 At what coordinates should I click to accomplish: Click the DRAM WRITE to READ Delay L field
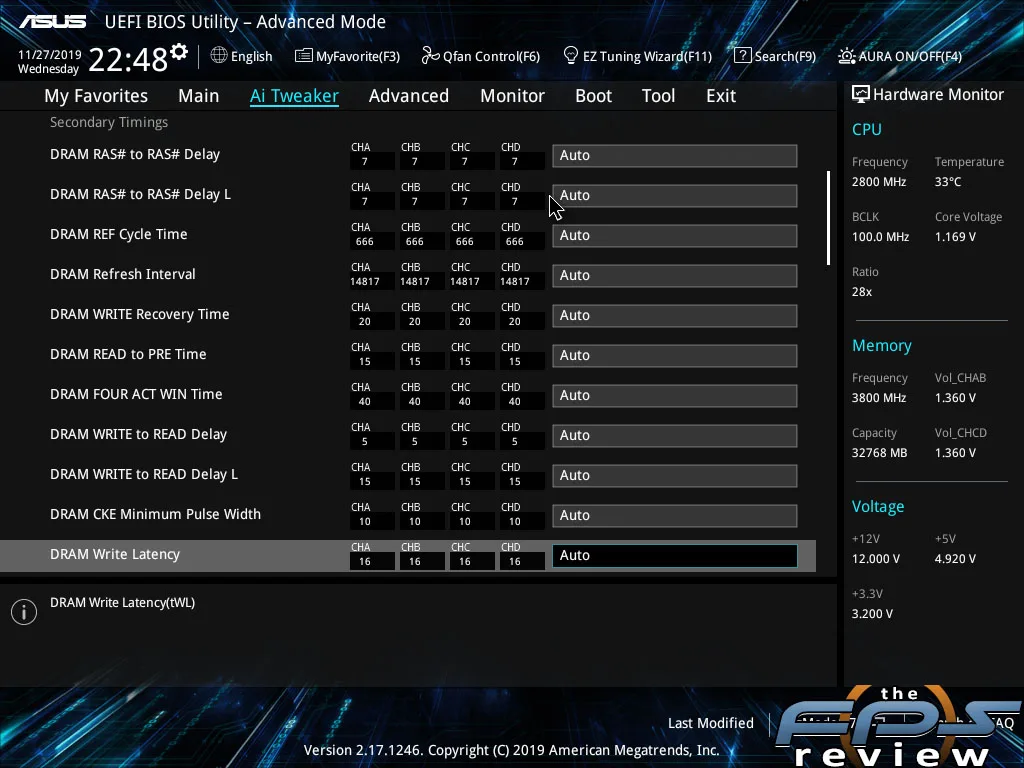675,475
